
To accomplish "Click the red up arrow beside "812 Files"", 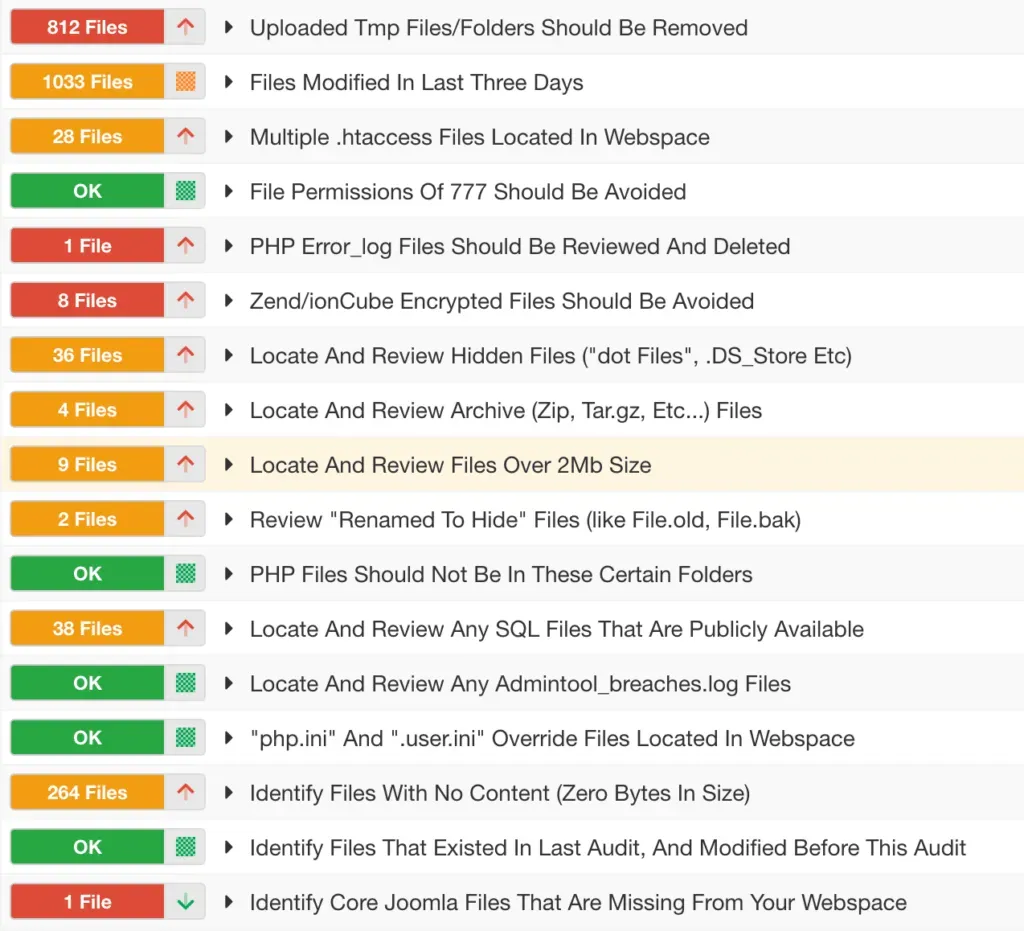I will point(187,27).
